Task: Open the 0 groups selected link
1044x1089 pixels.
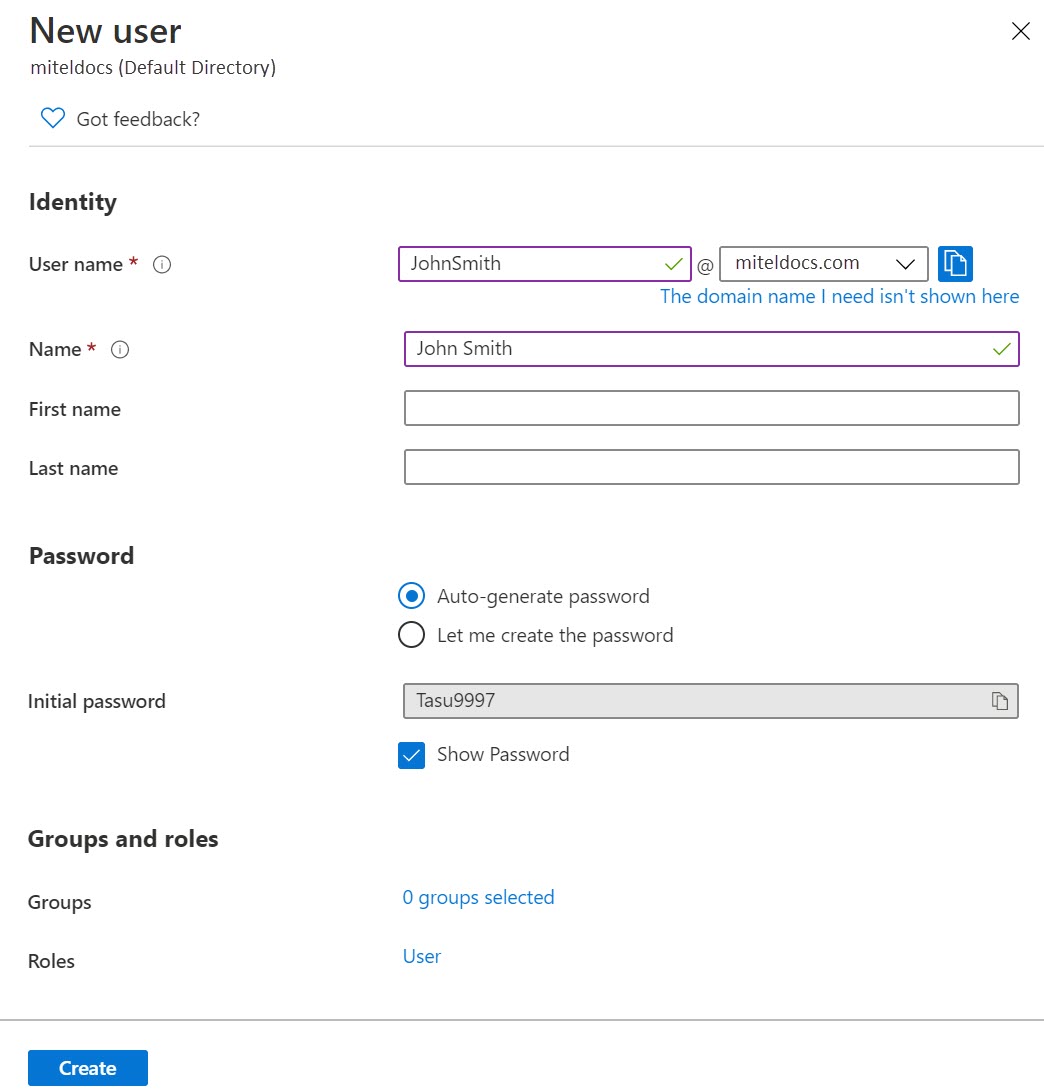Action: (478, 897)
